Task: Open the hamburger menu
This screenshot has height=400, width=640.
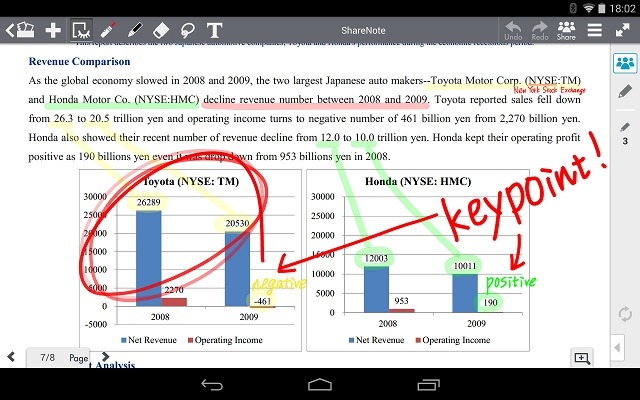Action: (x=595, y=30)
